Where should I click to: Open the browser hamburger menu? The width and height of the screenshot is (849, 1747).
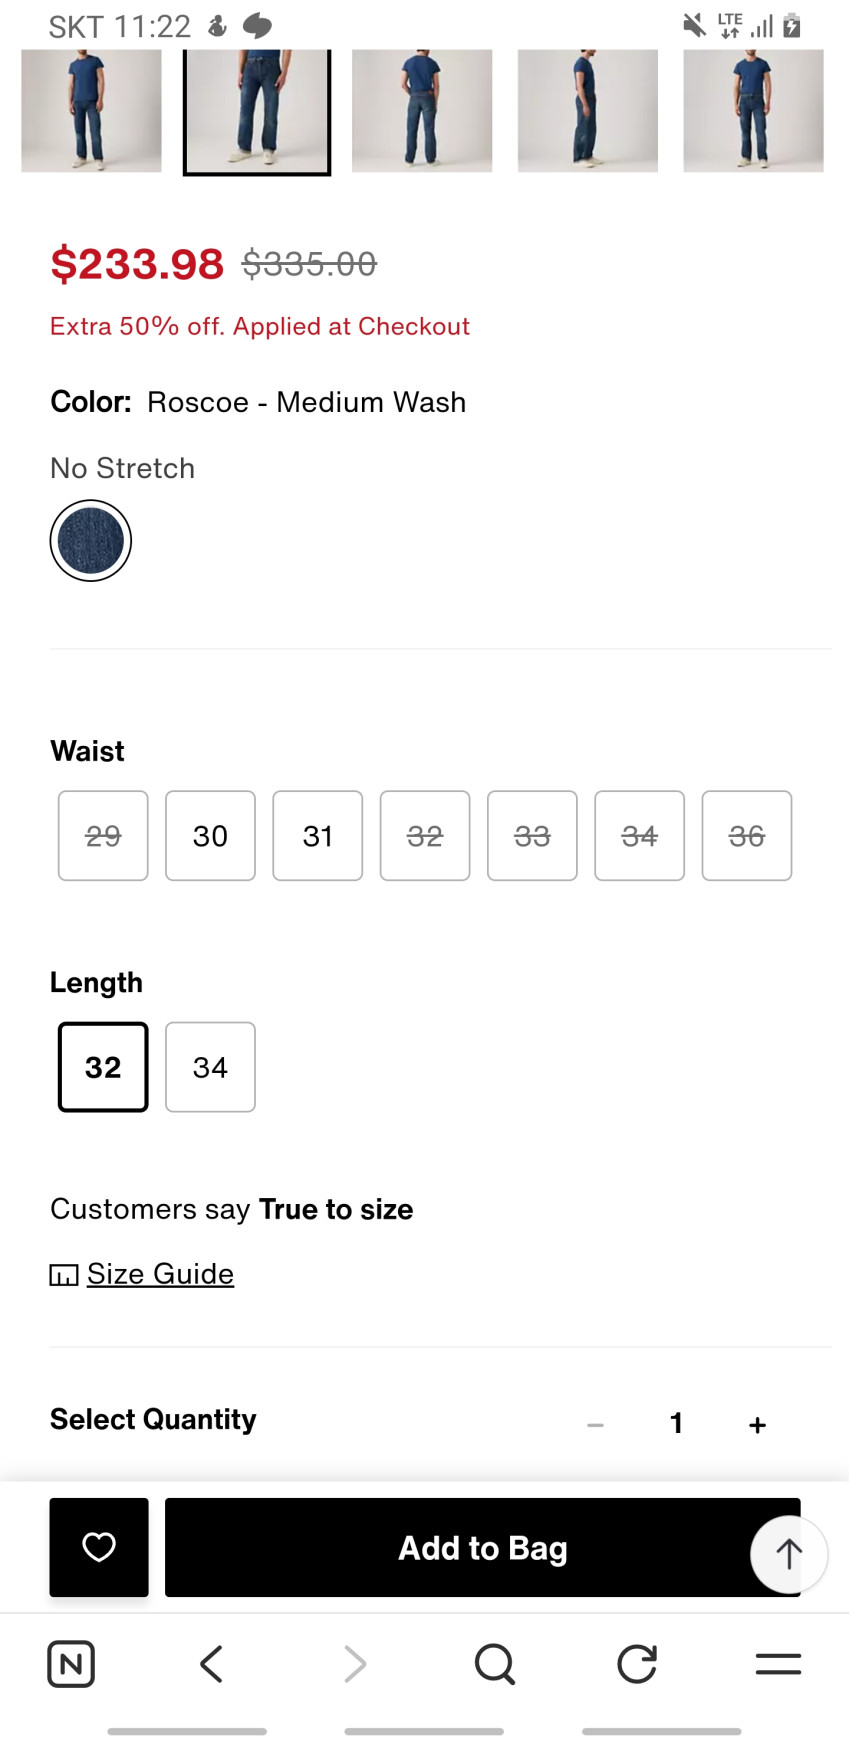click(778, 1664)
